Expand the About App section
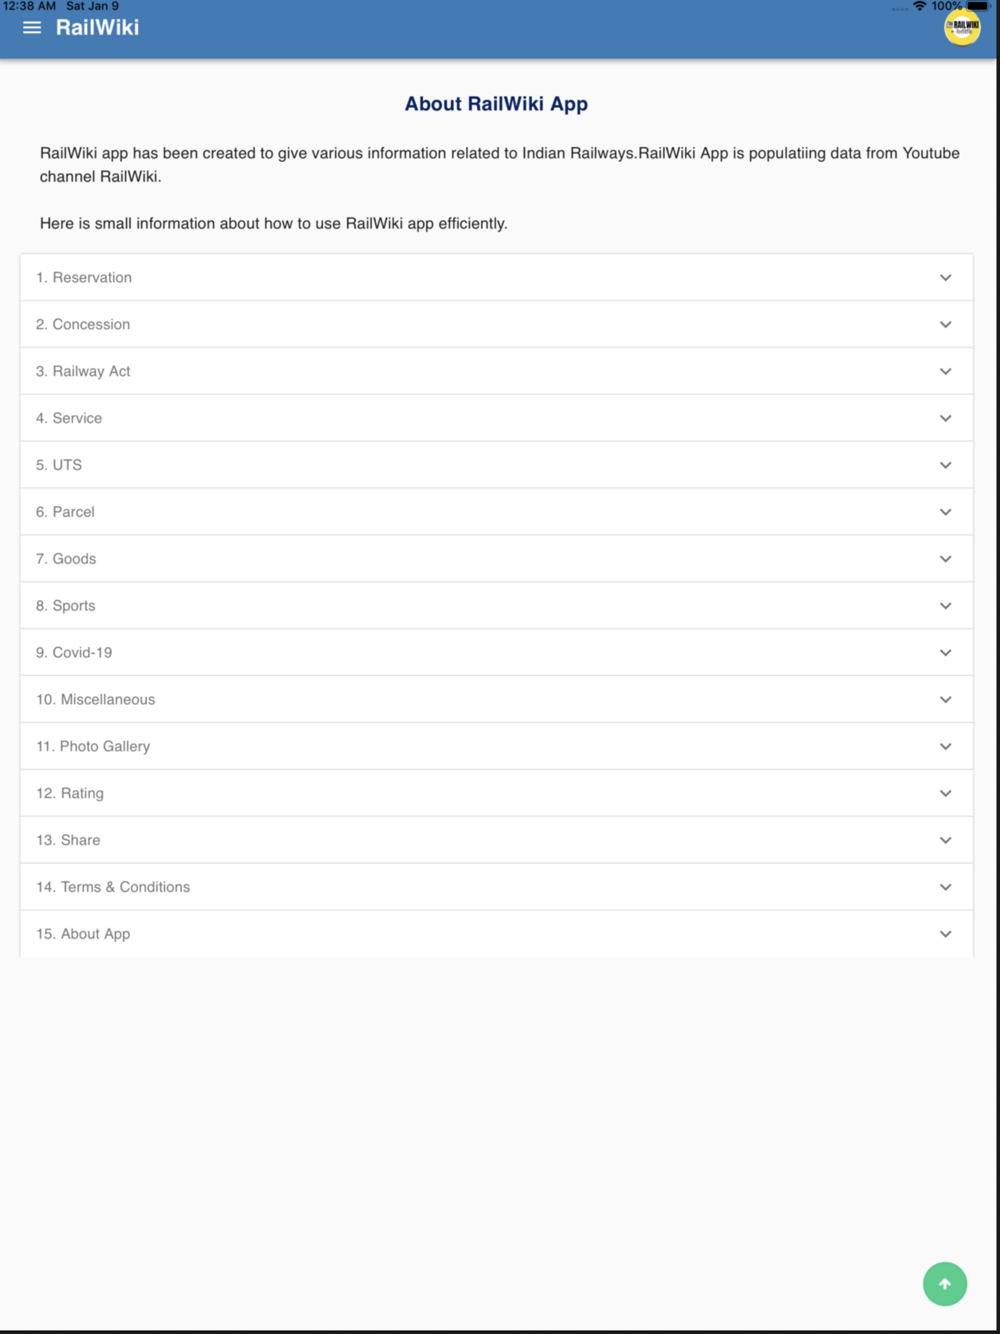The height and width of the screenshot is (1334, 1000). coord(496,934)
